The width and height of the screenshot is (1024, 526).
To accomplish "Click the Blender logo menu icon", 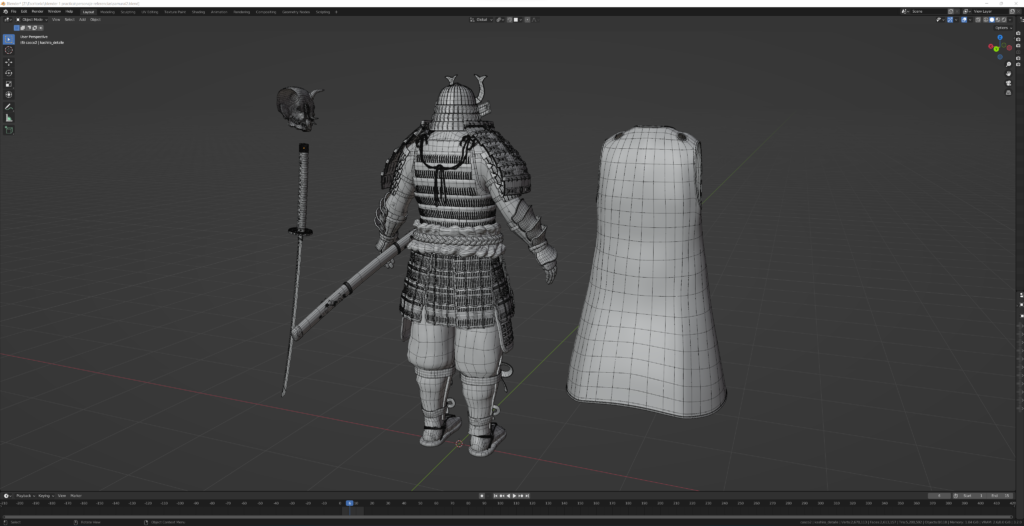I will tap(5, 12).
